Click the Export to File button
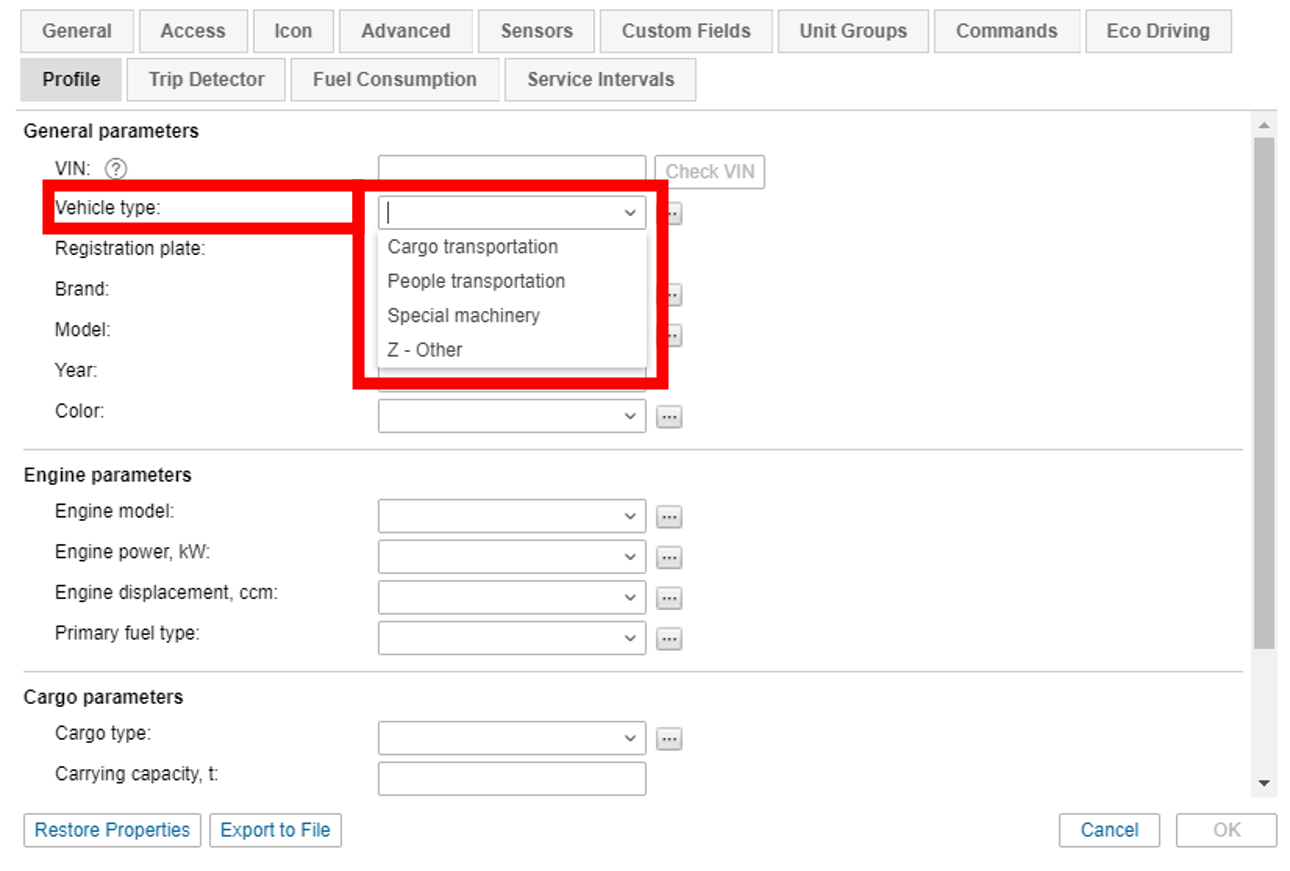This screenshot has width=1290, height=871. [x=275, y=830]
